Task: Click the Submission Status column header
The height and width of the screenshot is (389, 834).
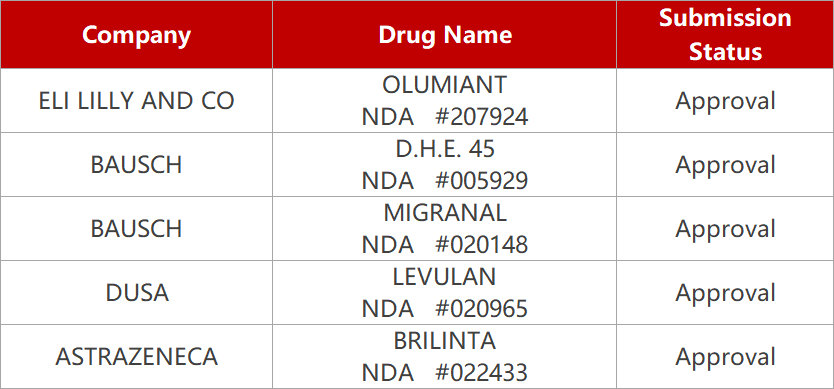Action: [725, 35]
